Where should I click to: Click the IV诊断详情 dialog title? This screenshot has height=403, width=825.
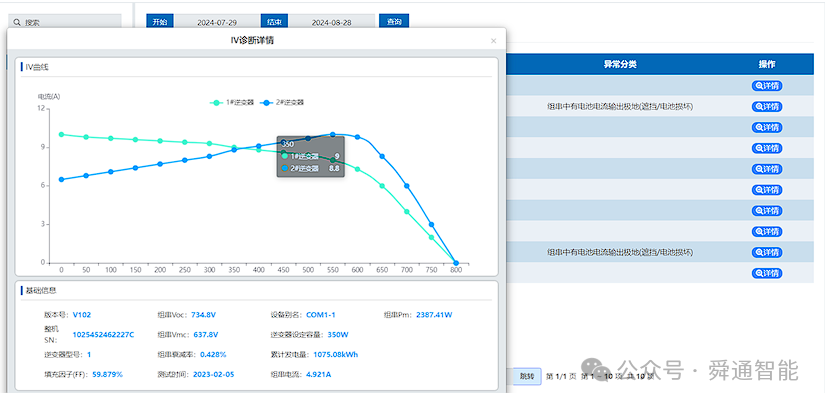click(x=252, y=41)
